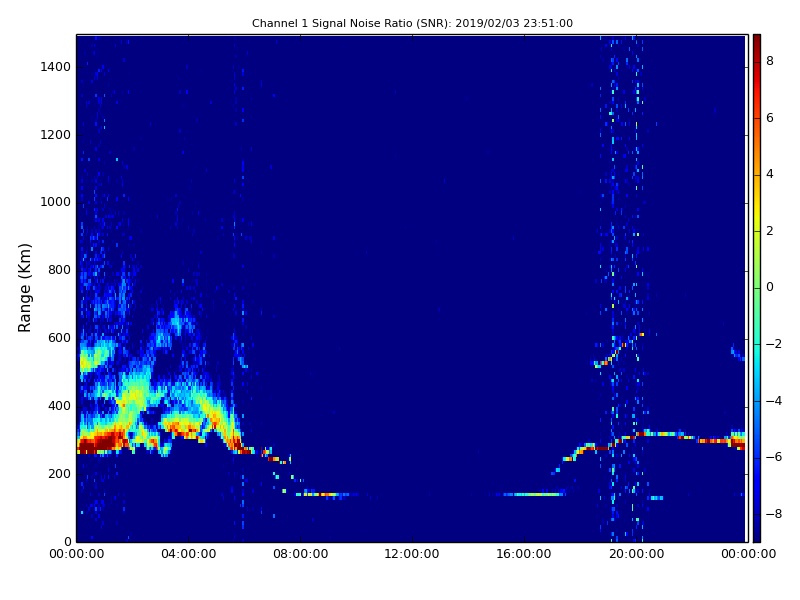
Task: Click the strong red echo near 300 km at 01:00
Action: point(104,442)
